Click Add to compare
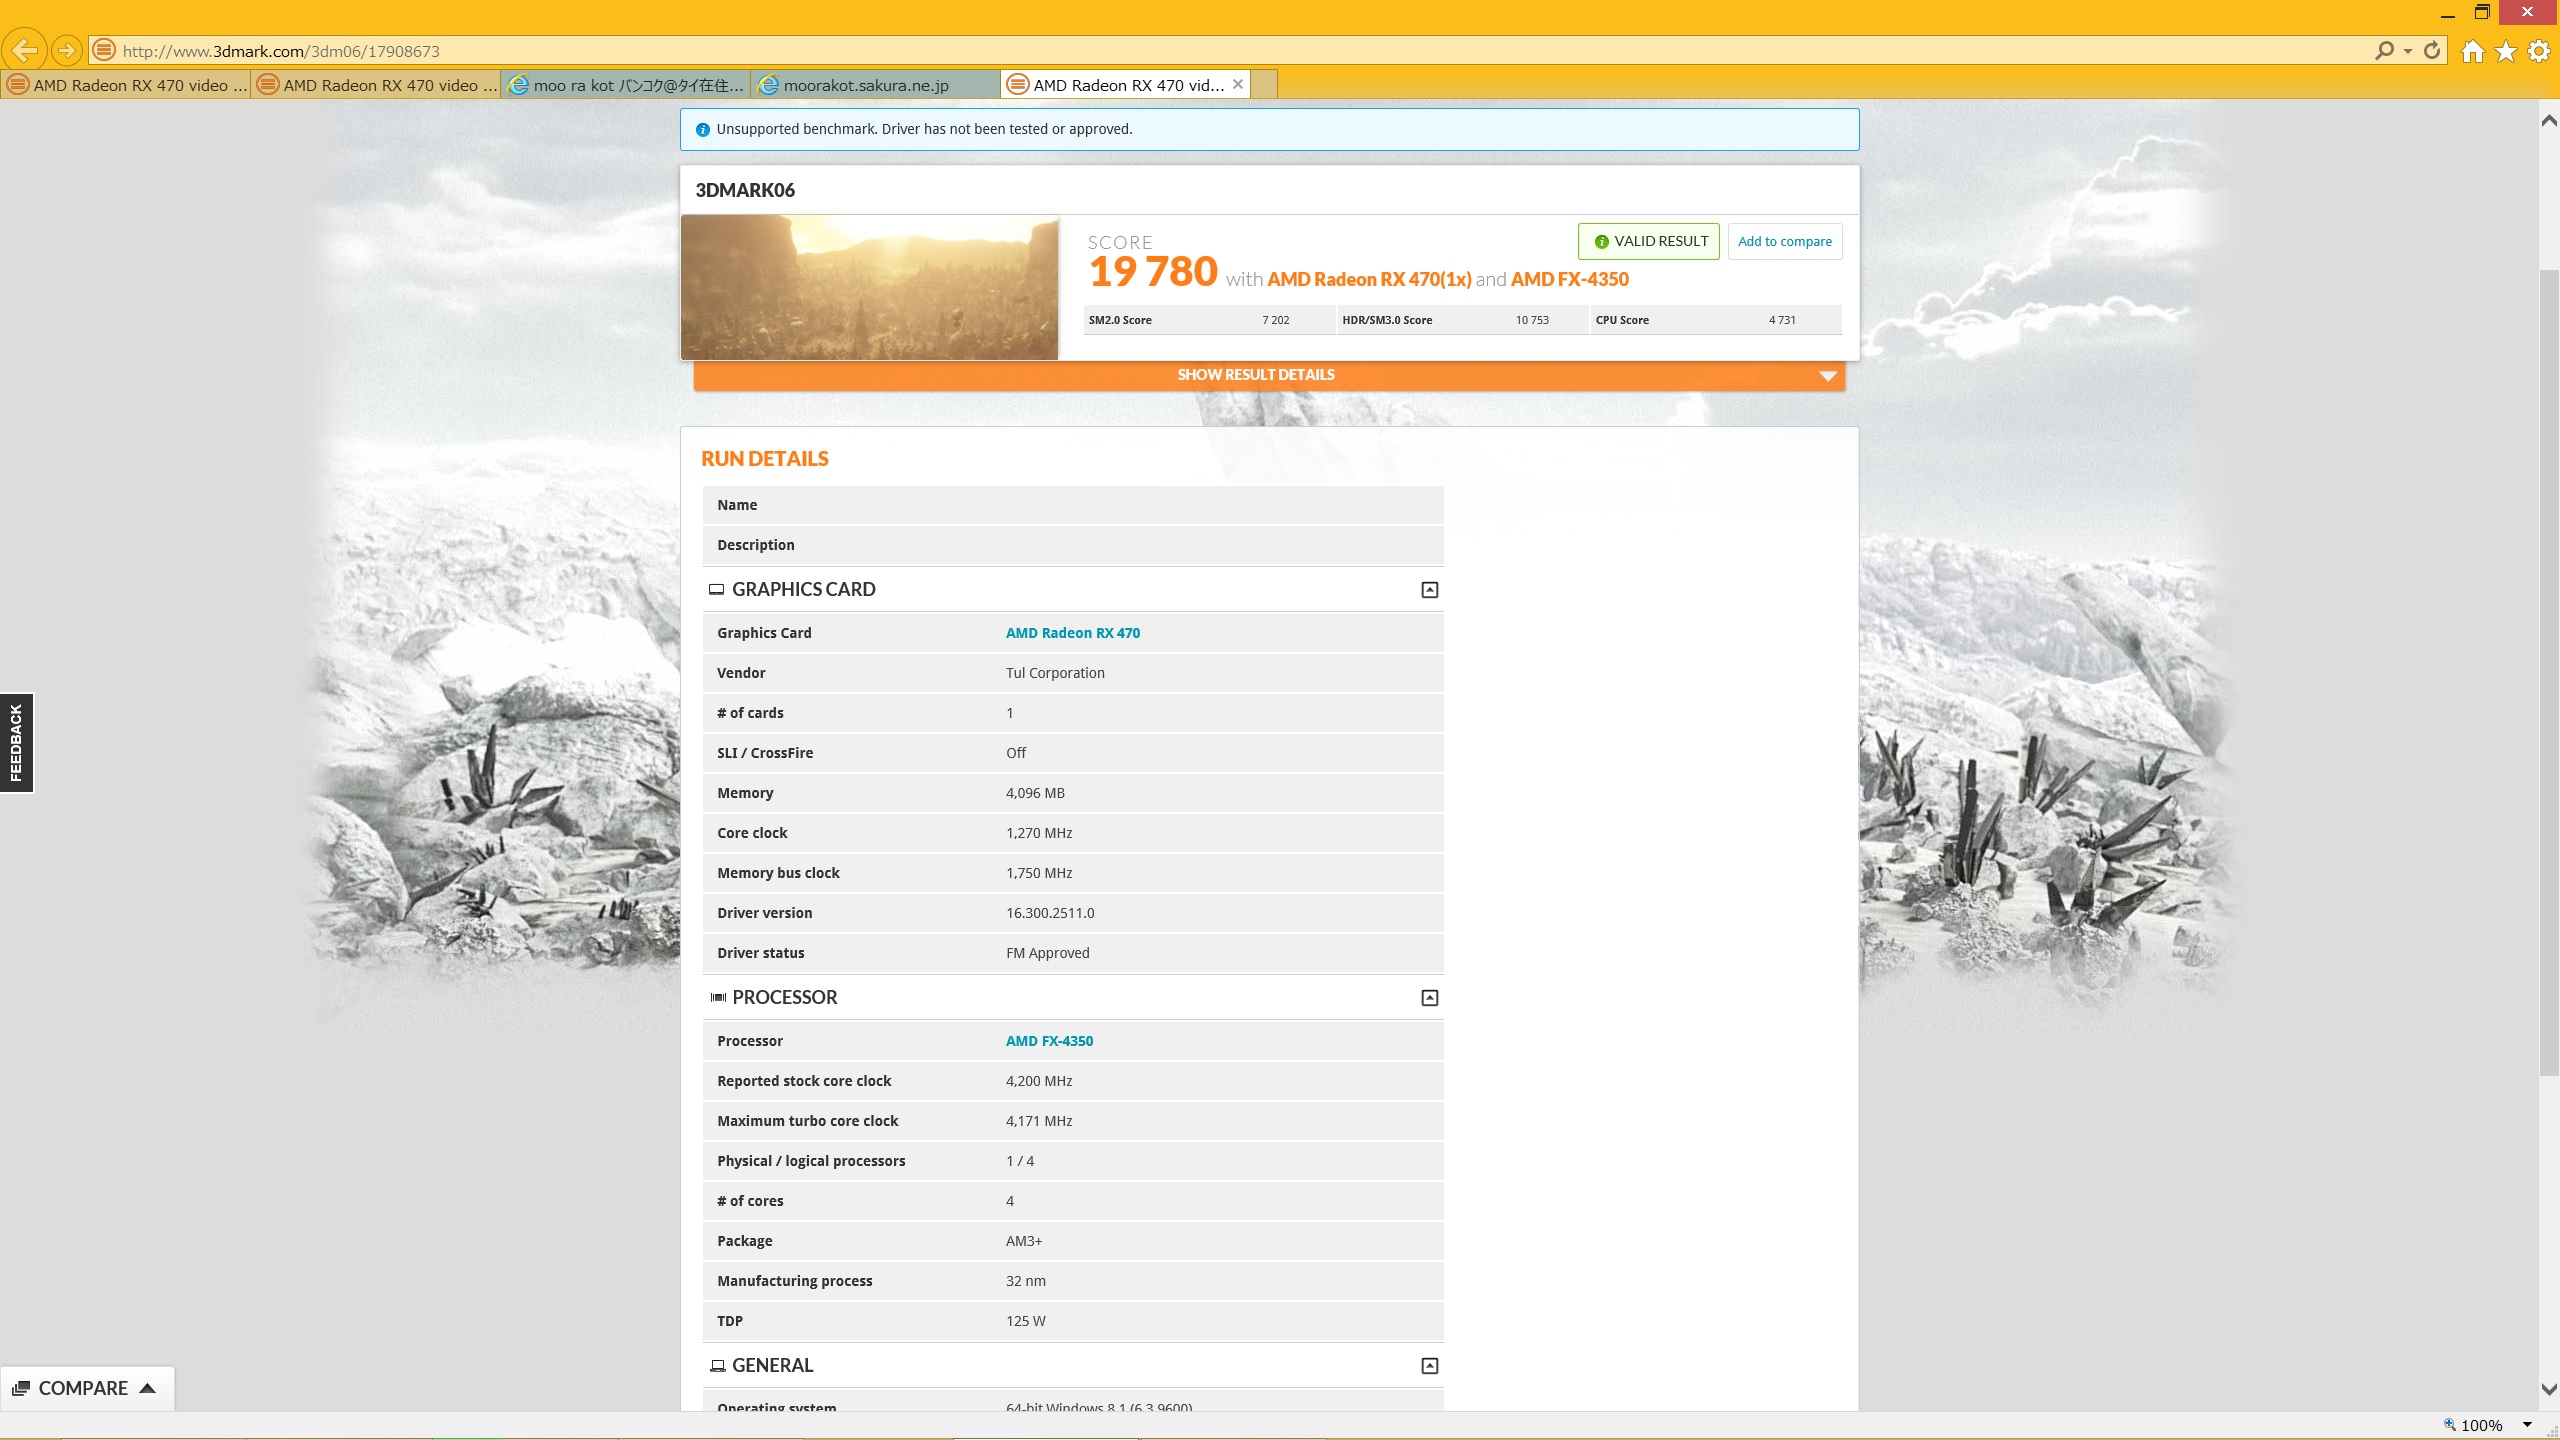Viewport: 2560px width, 1440px height. tap(1785, 241)
